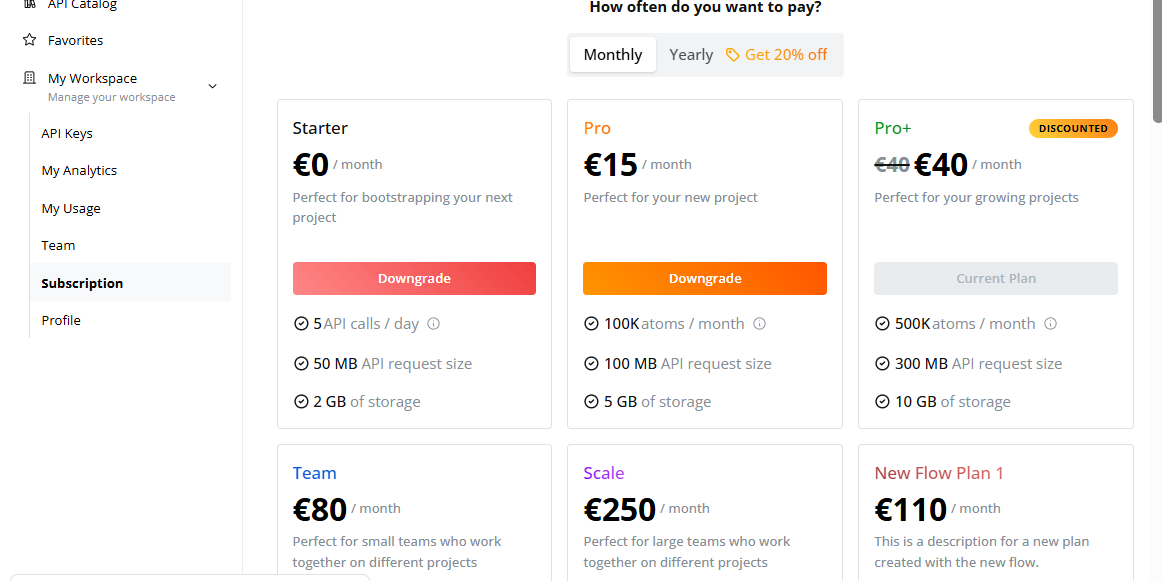Select Monthly billing option
Image resolution: width=1162 pixels, height=581 pixels.
click(613, 55)
